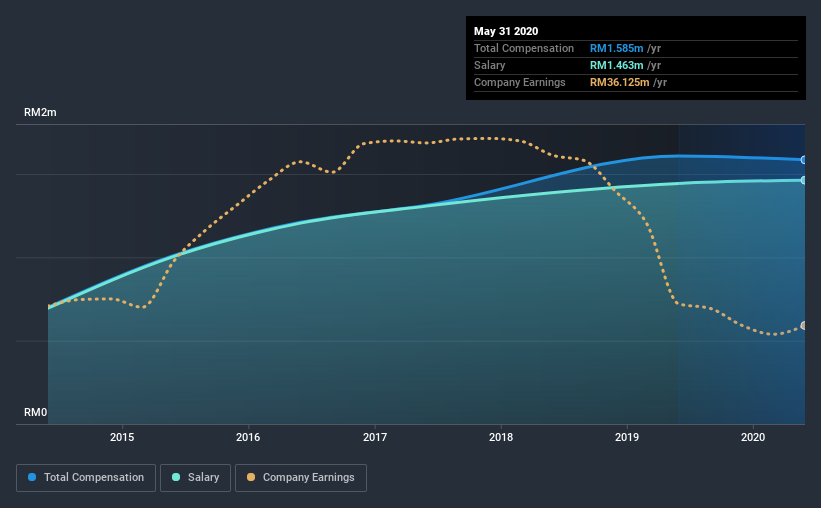Click the 2015 x-axis label
821x508 pixels.
pyautogui.click(x=122, y=437)
